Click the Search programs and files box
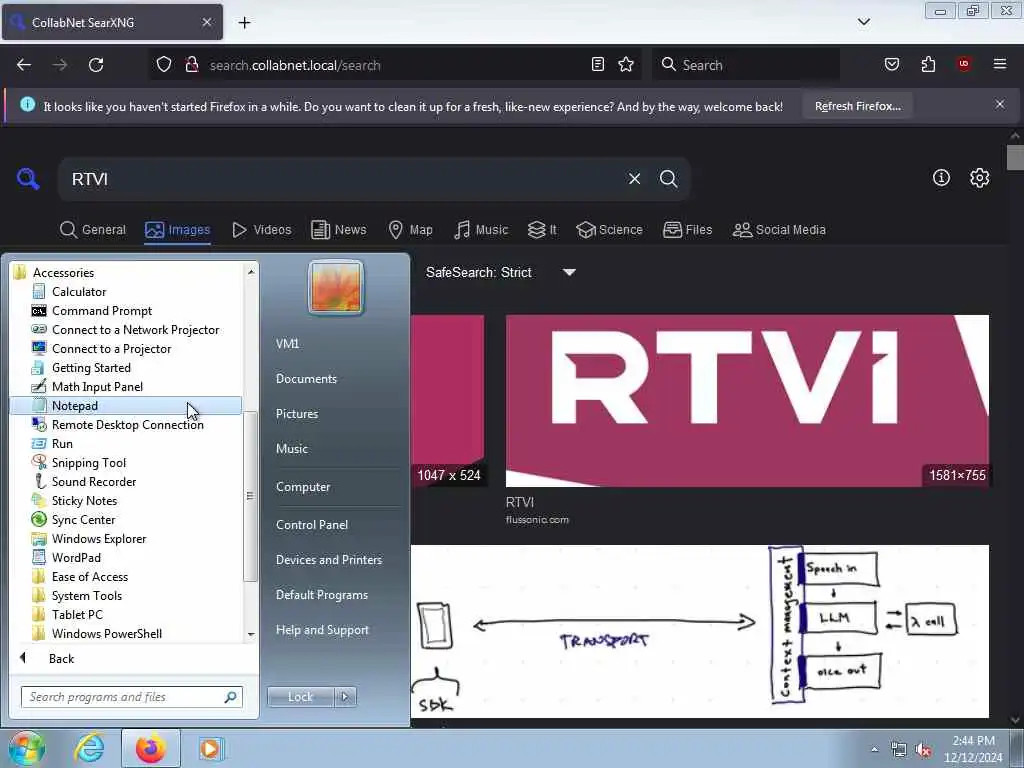Screen dimensions: 1024x768 tap(132, 697)
